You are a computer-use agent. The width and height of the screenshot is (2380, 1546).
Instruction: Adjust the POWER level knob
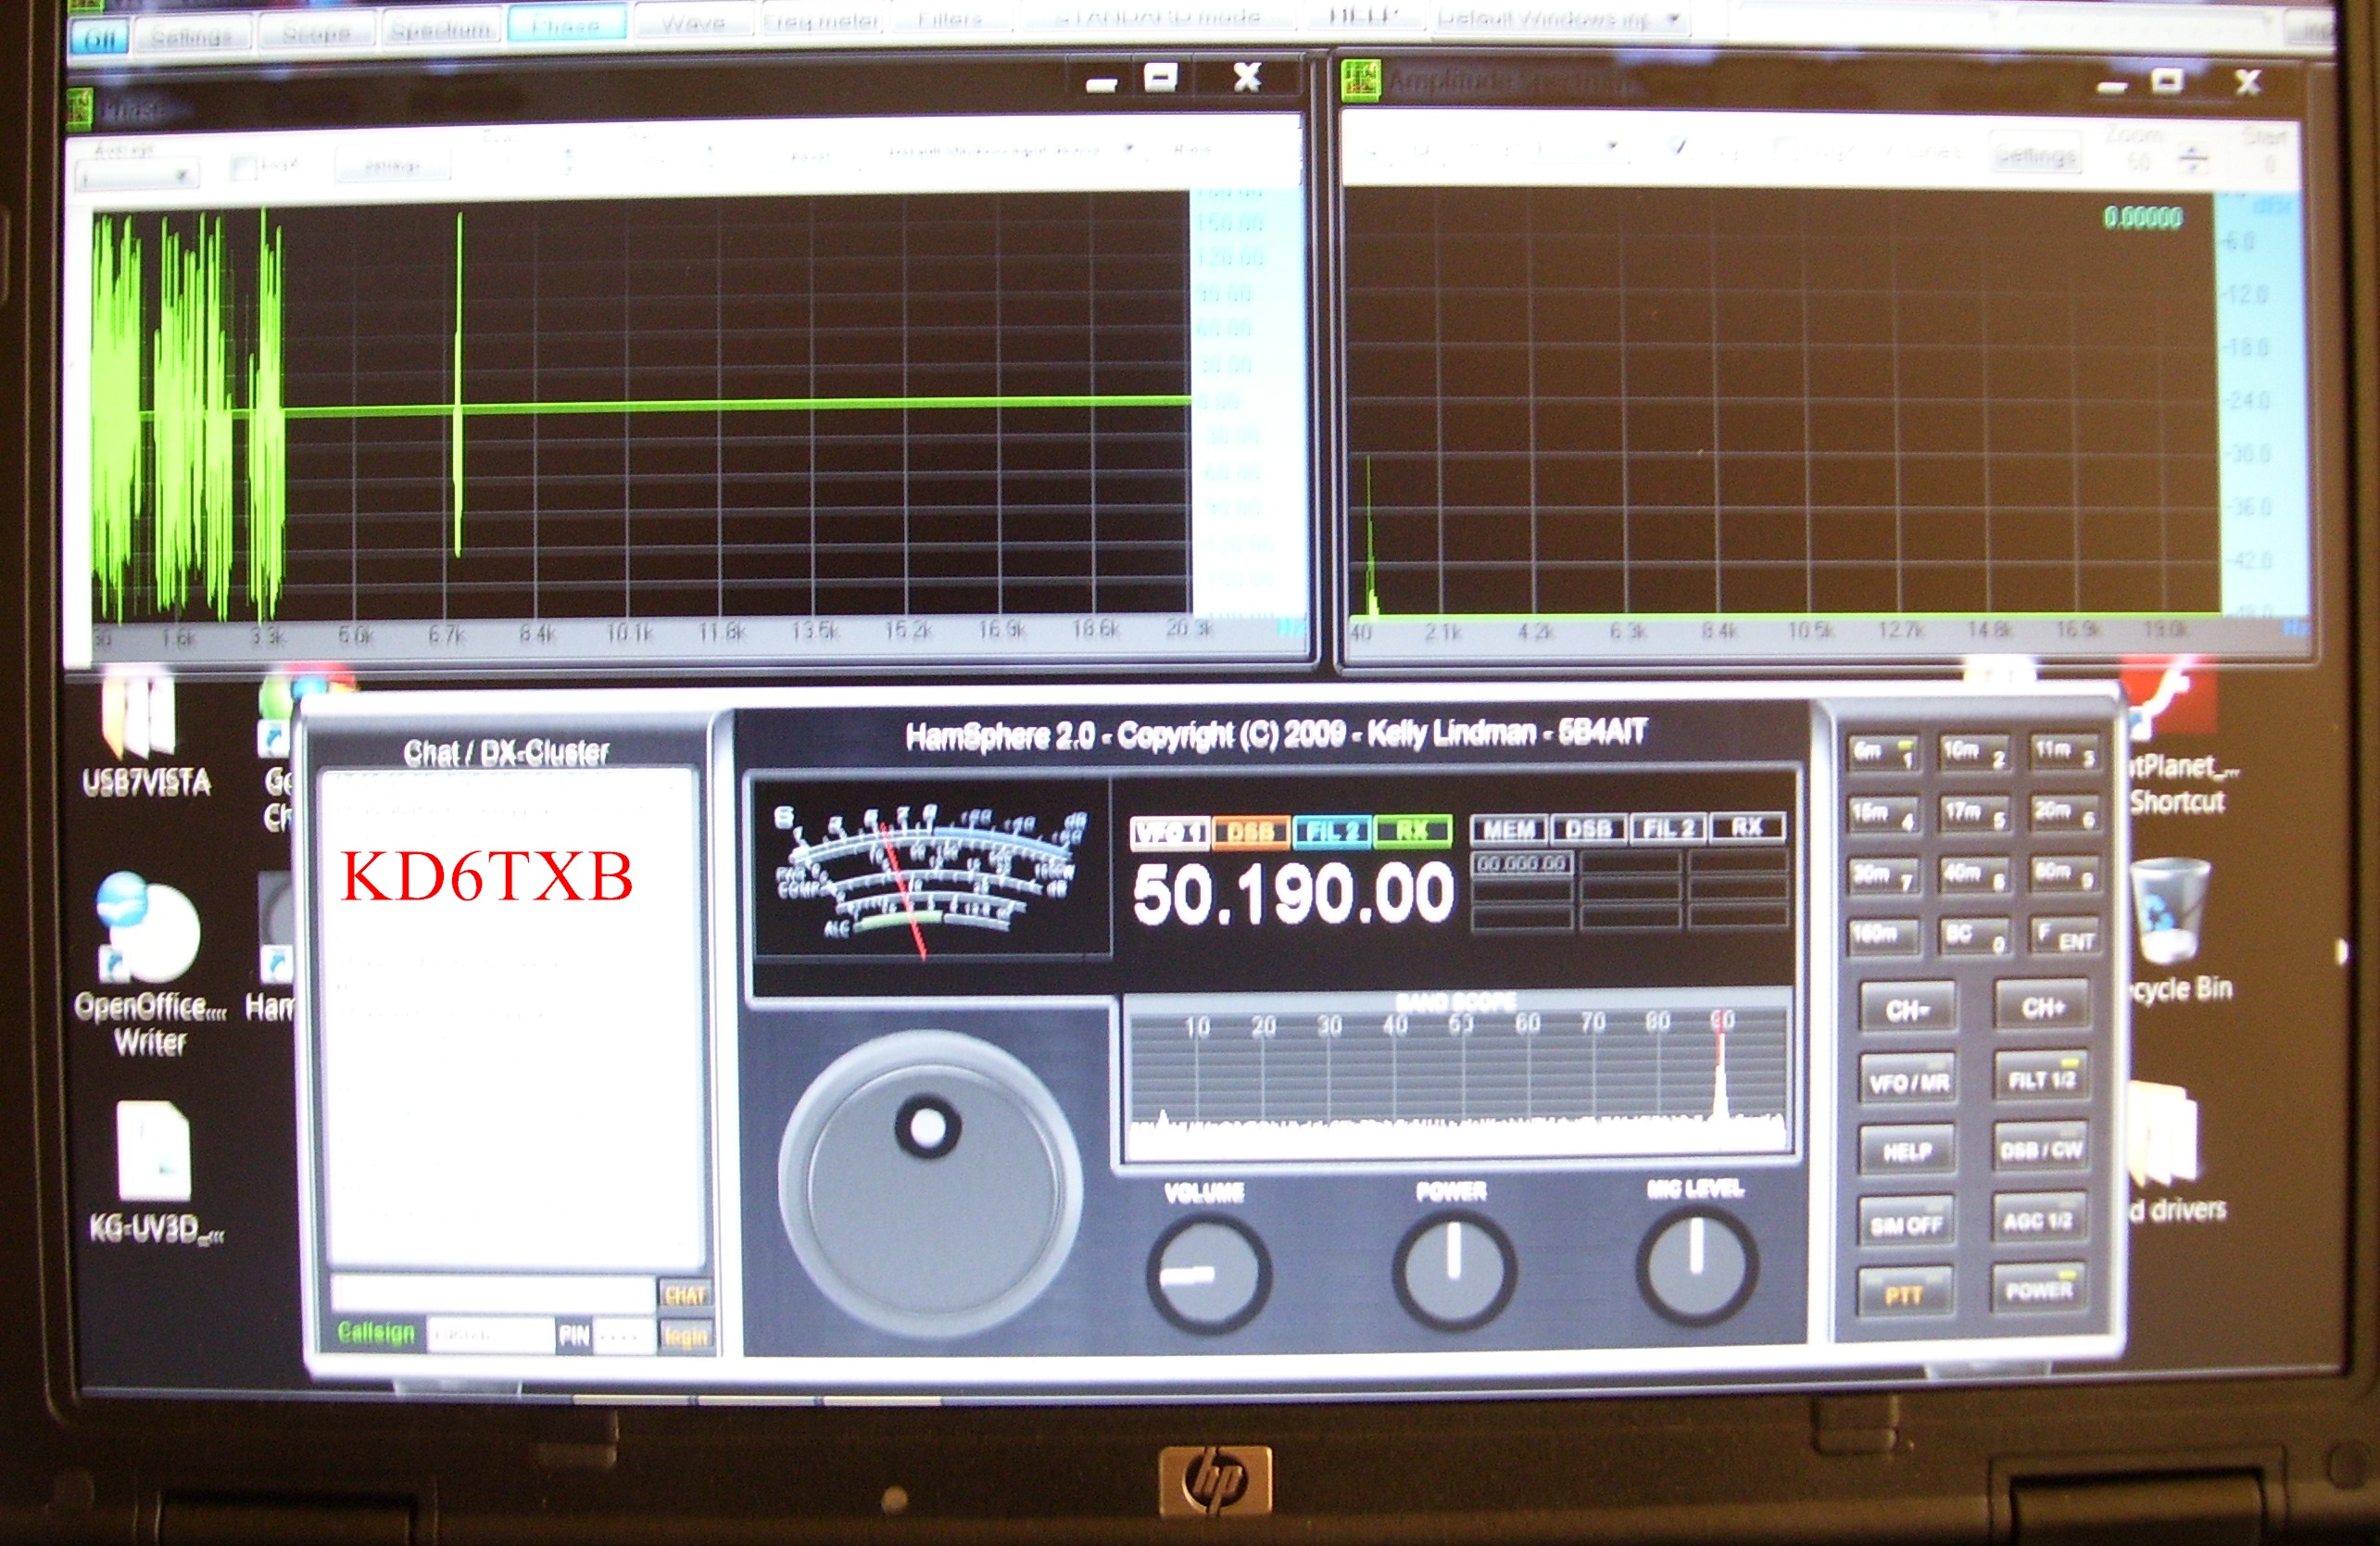tap(1454, 1268)
